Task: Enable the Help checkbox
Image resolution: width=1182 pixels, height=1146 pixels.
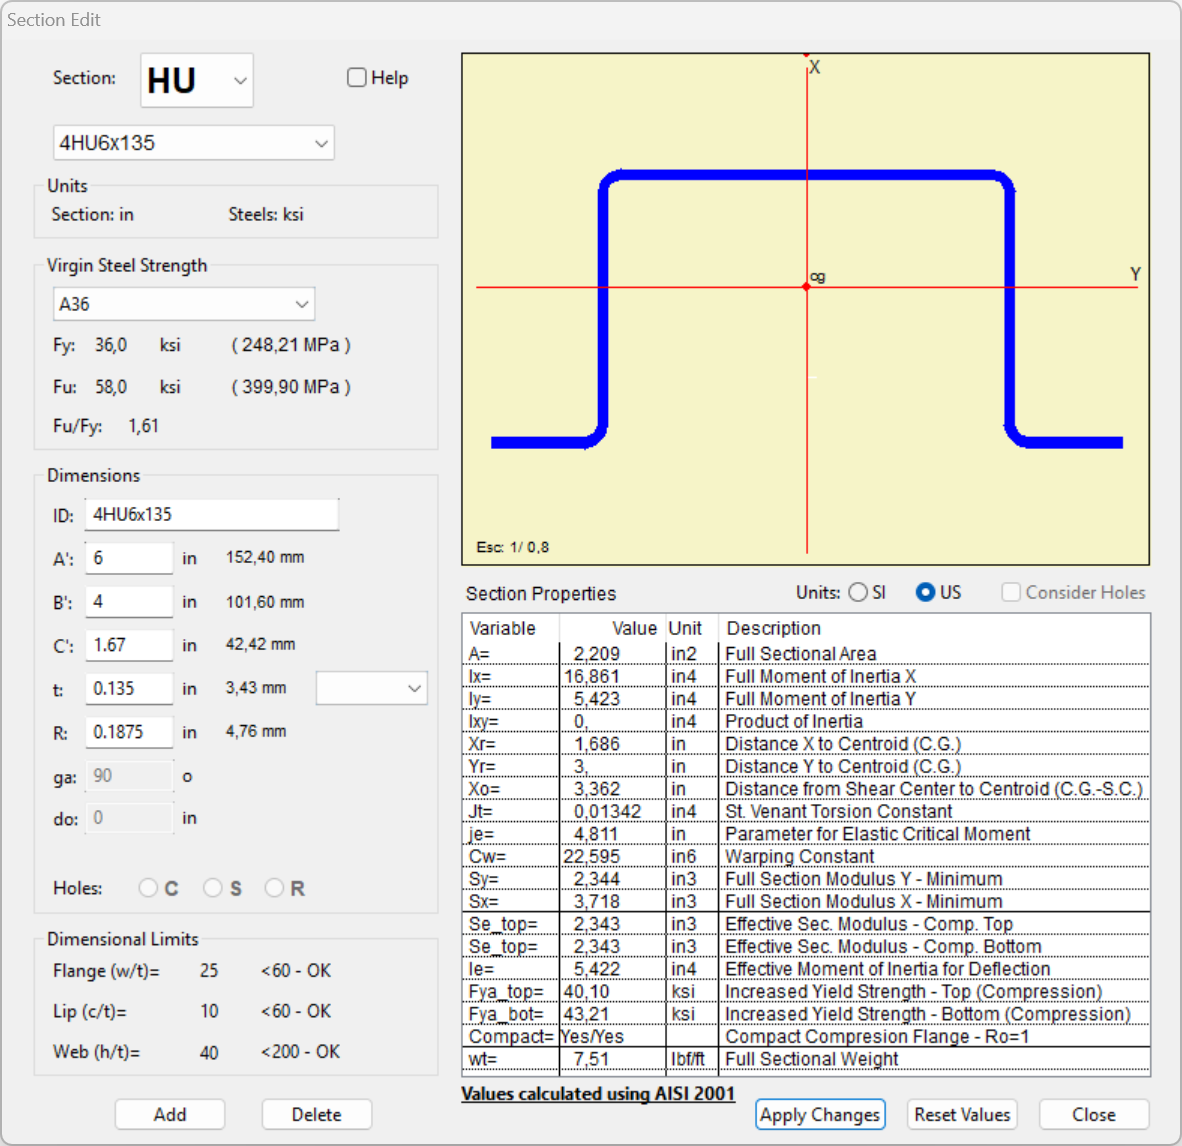Action: coord(357,78)
